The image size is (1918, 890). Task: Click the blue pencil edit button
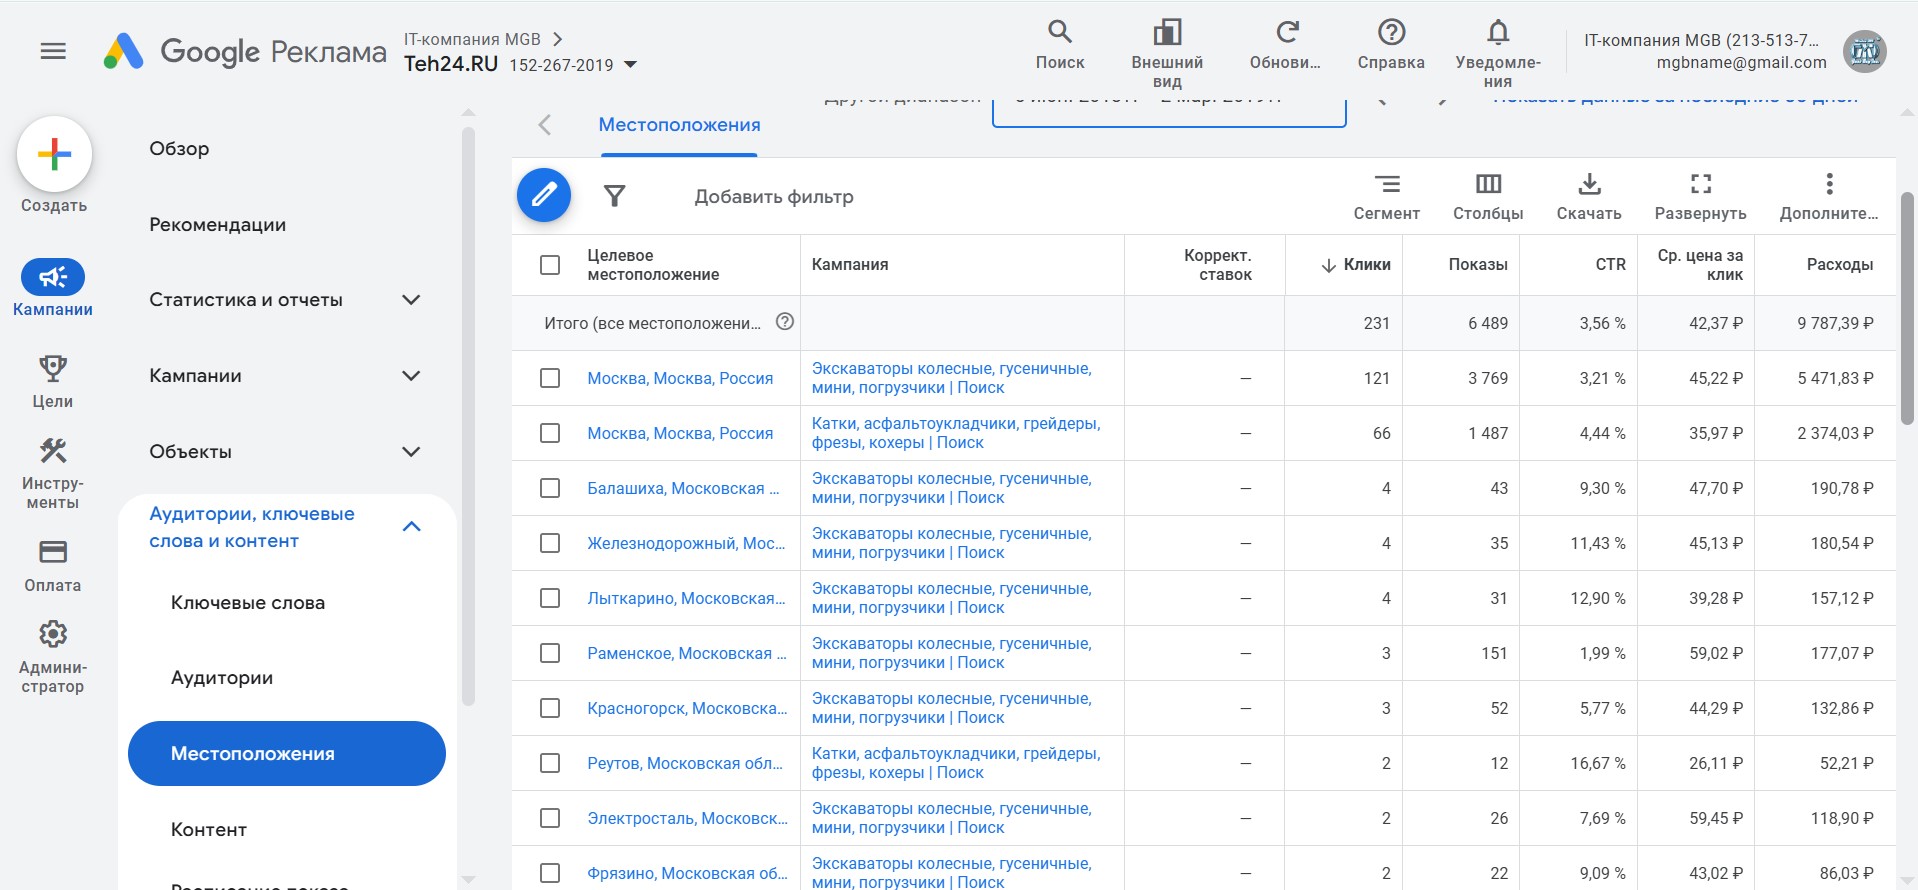pyautogui.click(x=544, y=195)
